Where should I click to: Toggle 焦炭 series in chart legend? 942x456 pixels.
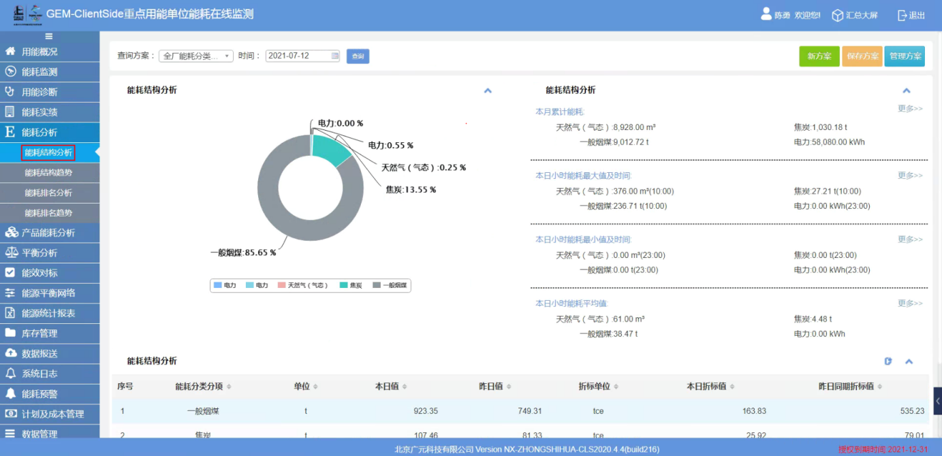click(x=349, y=286)
